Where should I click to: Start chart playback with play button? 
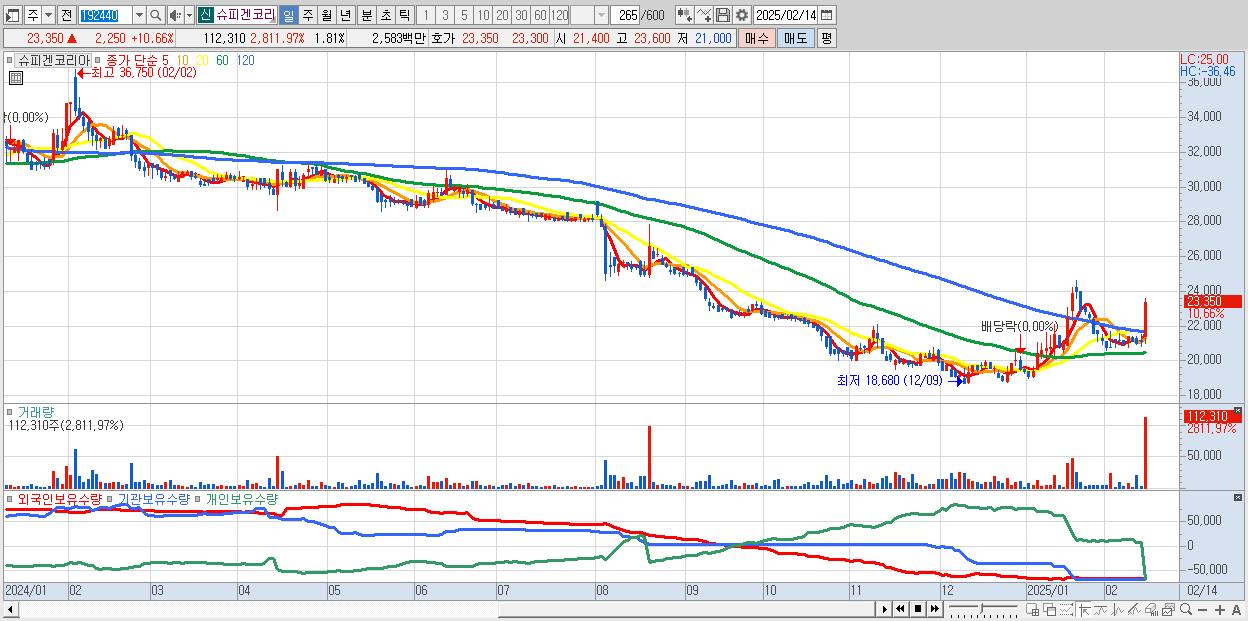click(885, 609)
